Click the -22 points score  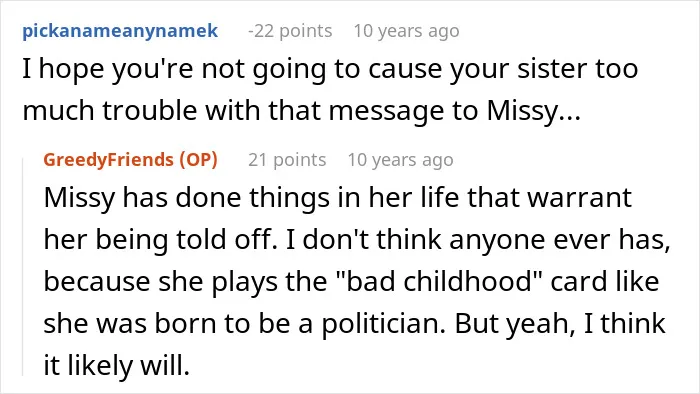pos(290,31)
